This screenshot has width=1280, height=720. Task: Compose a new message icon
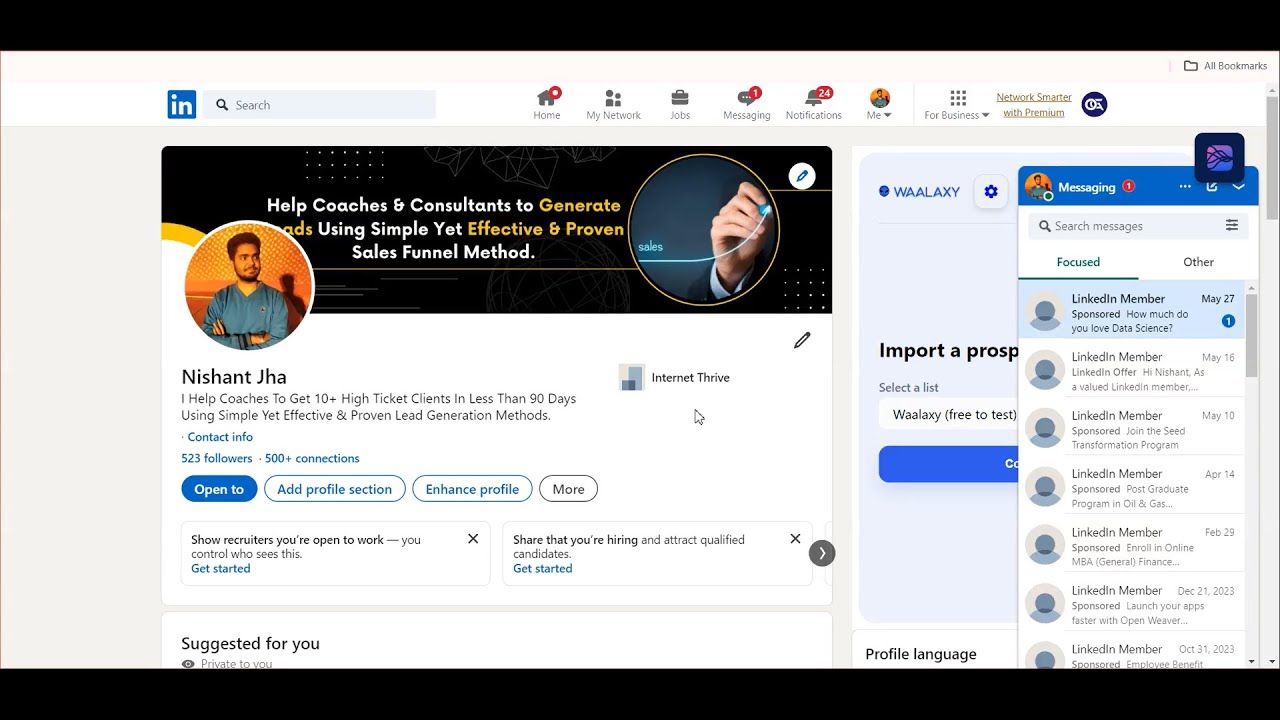pos(1212,187)
